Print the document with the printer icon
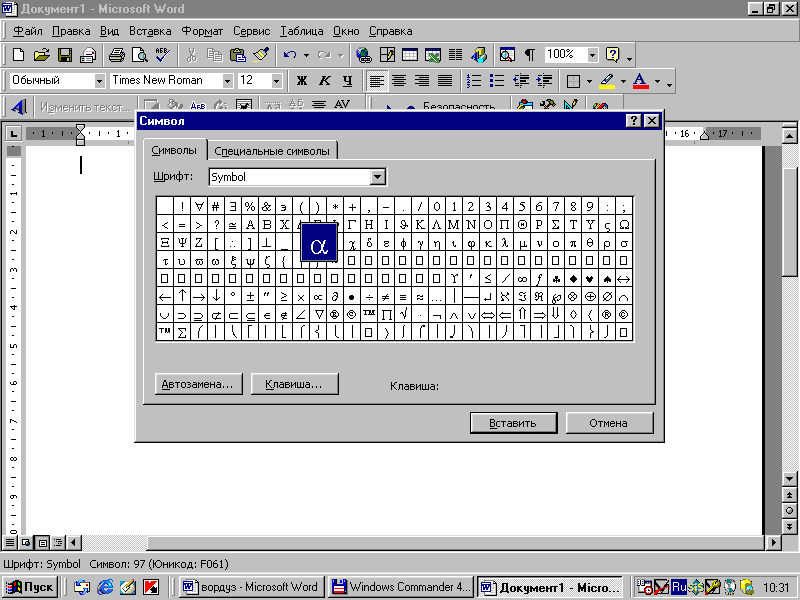 tap(117, 55)
